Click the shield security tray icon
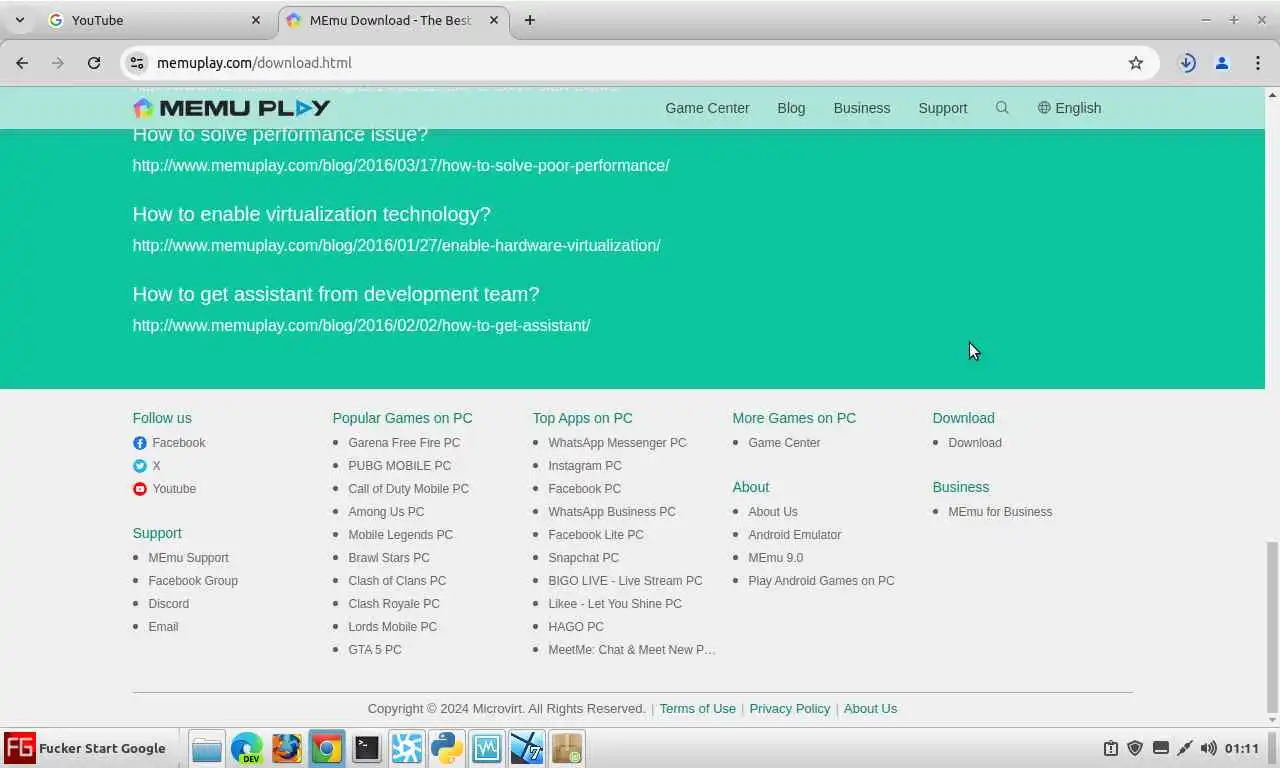Screen dimensions: 1280x768 (x=1135, y=748)
